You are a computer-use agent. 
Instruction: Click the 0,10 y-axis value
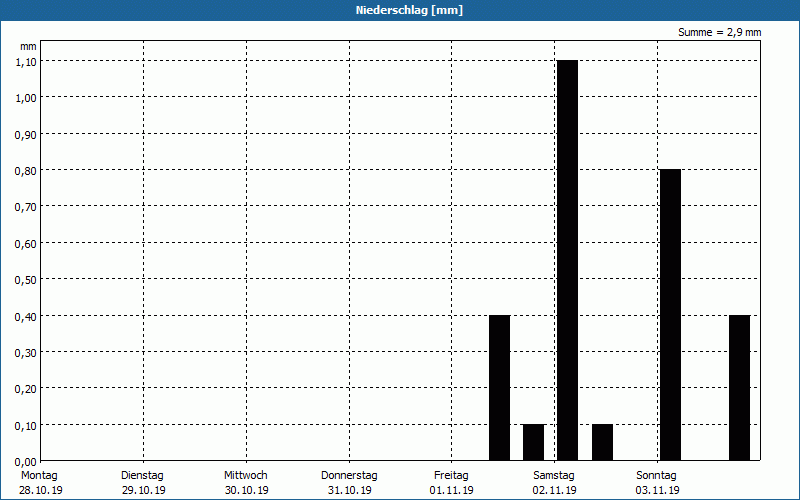pos(26,426)
